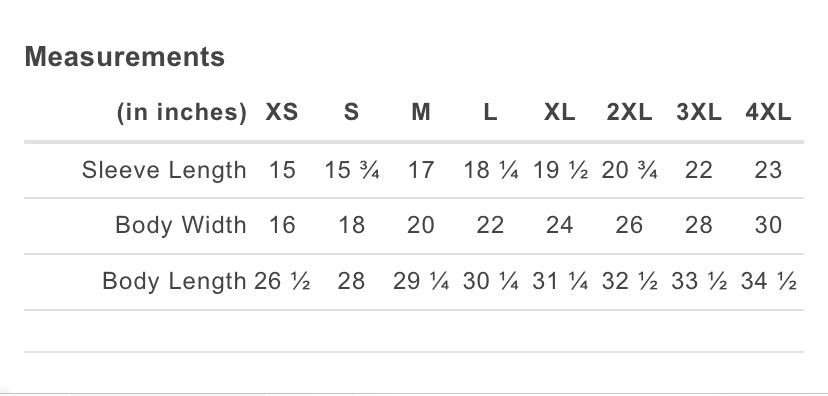Select the L size column header
Screen dimensions: 828x396
click(x=491, y=112)
